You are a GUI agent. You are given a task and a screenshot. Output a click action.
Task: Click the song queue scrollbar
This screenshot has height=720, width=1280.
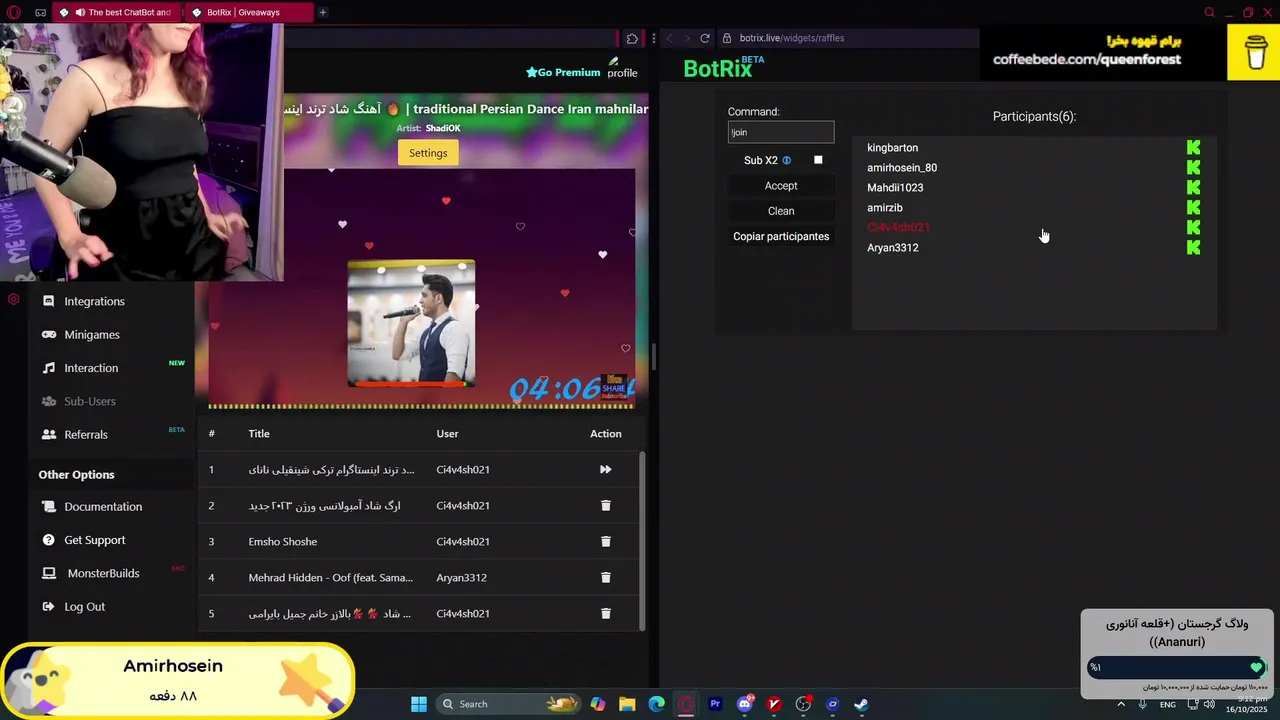click(642, 540)
